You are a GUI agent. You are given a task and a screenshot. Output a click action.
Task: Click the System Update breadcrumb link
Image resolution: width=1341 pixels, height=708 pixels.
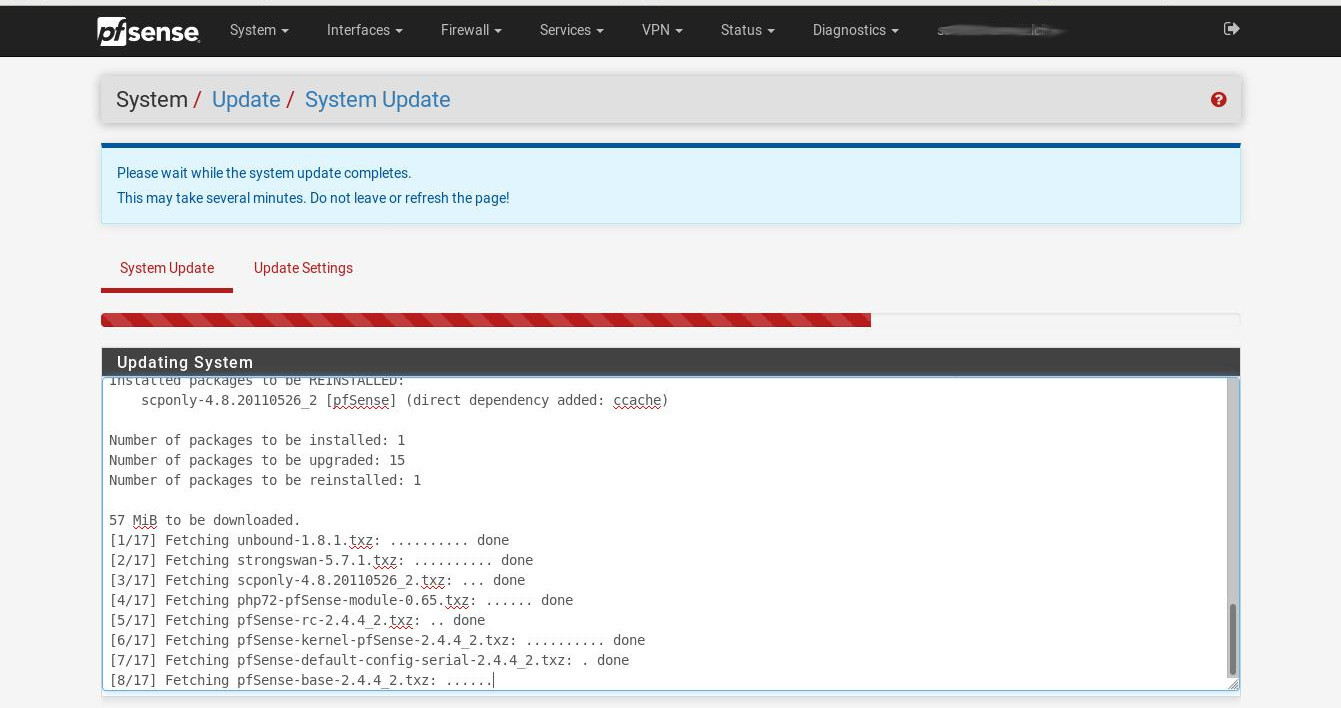[377, 100]
